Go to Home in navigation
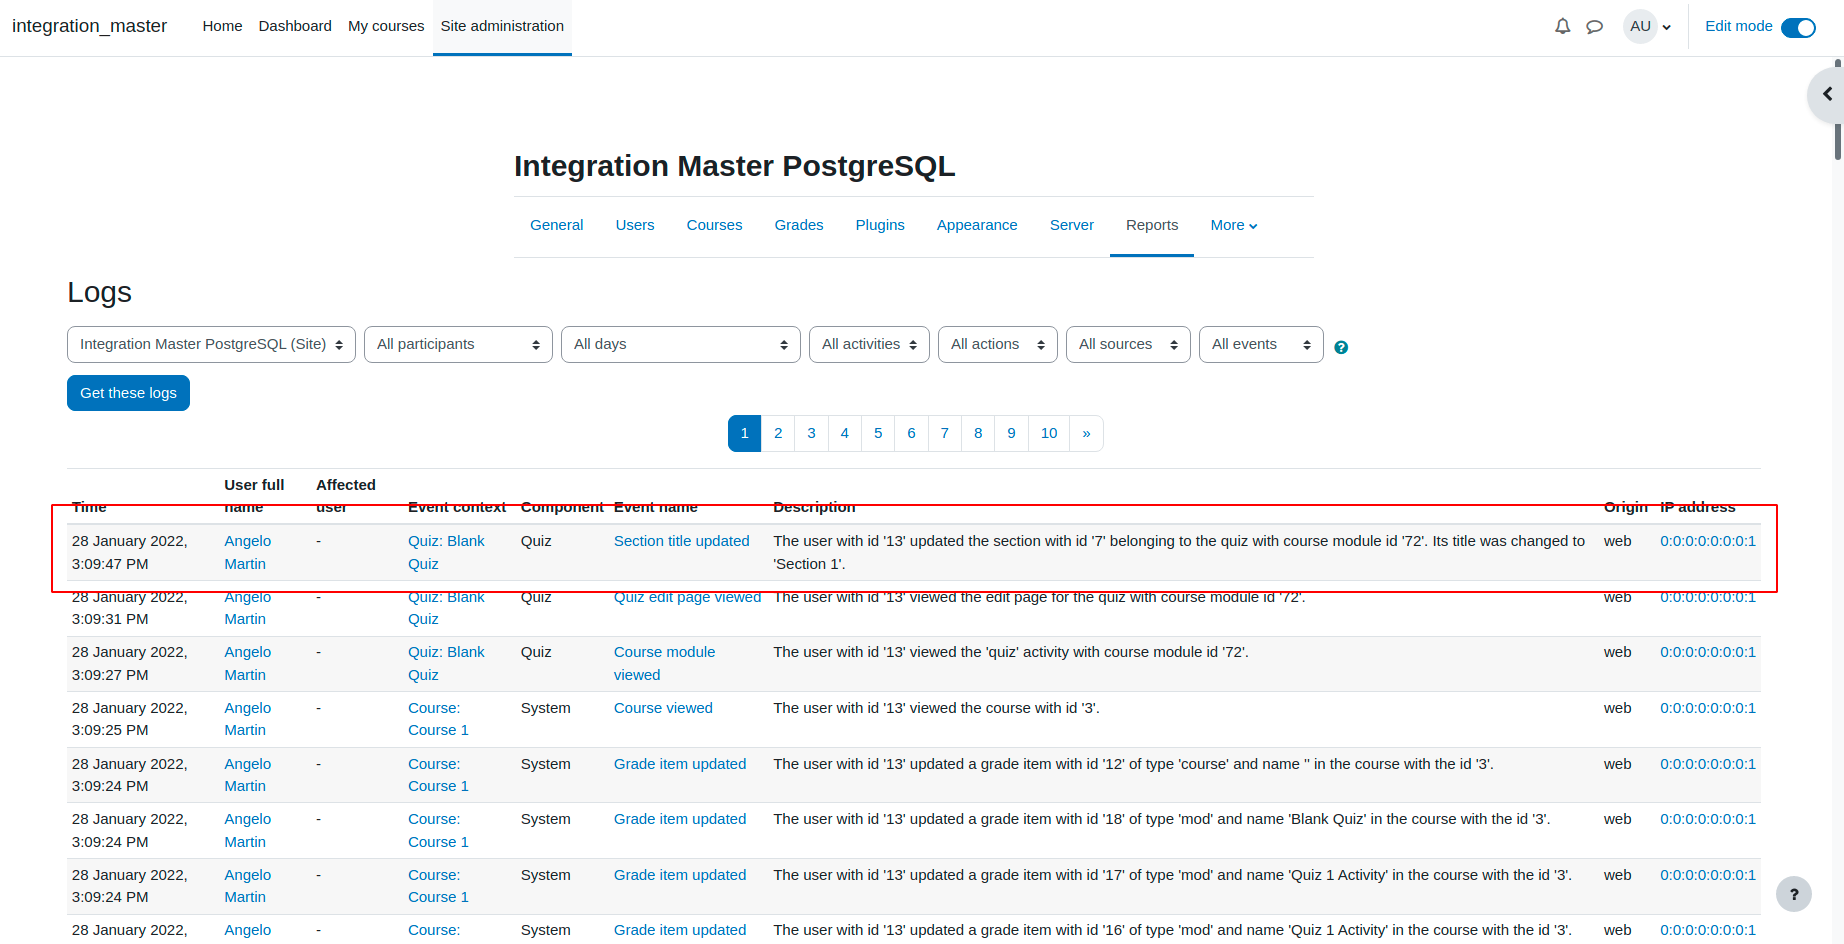This screenshot has height=944, width=1844. [222, 26]
